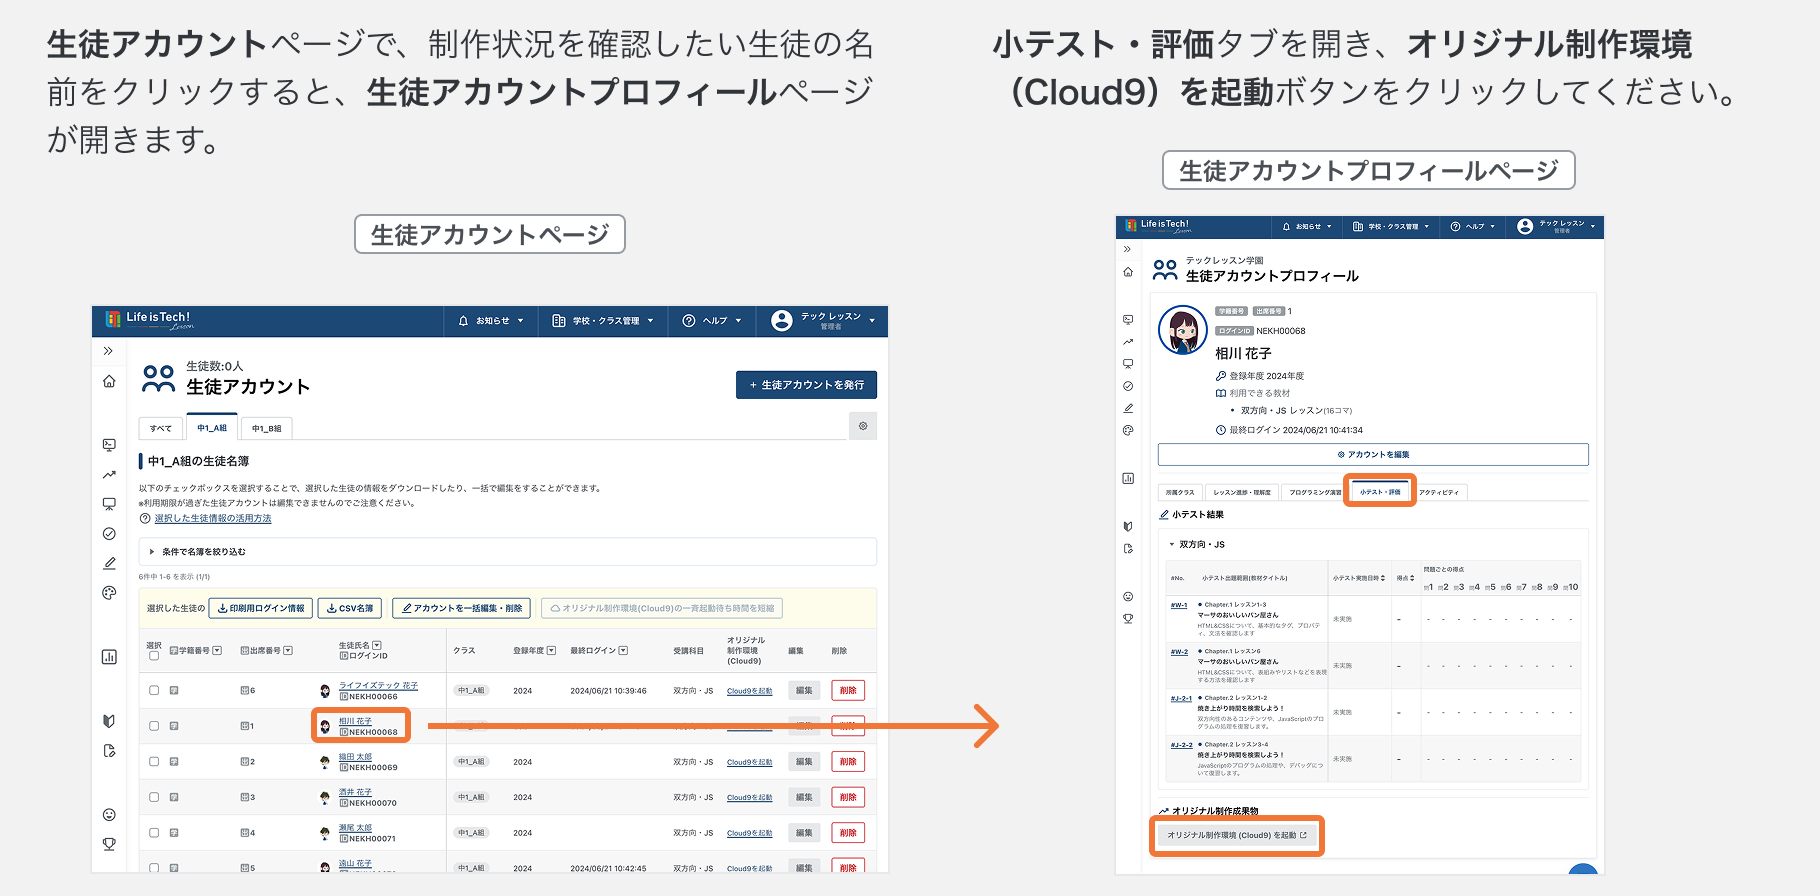1820x896 pixels.
Task: Switch to アクティビティ tab on profile page
Action: (x=1438, y=492)
